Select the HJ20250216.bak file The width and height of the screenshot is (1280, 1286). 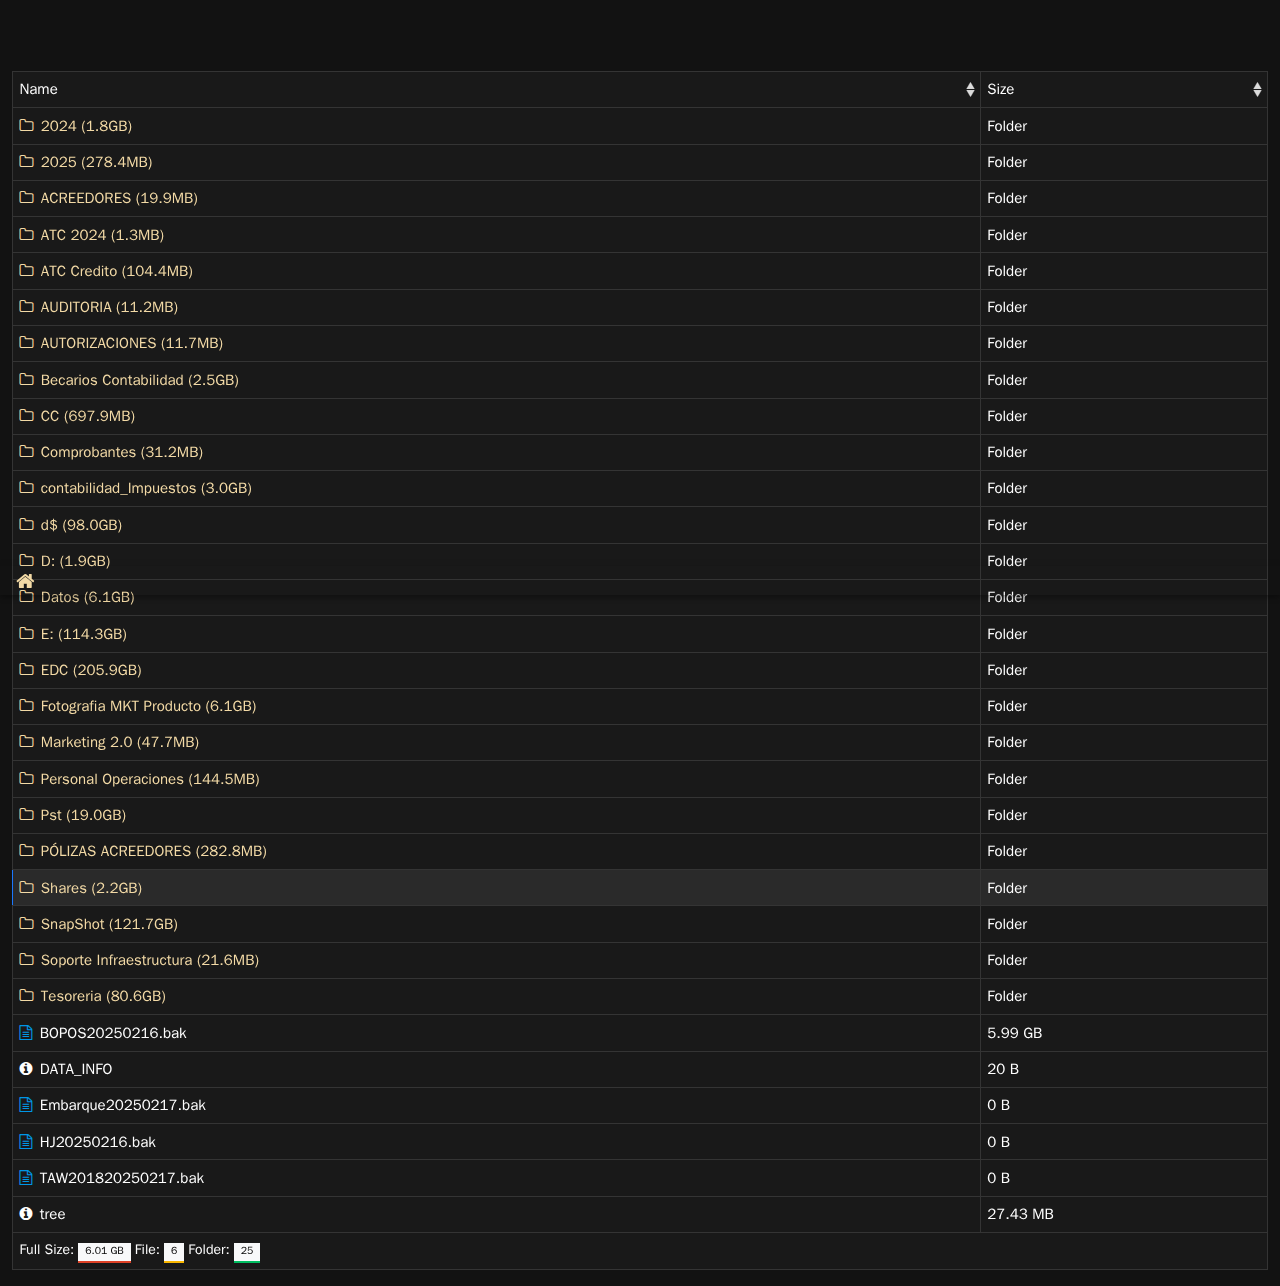coord(98,1142)
